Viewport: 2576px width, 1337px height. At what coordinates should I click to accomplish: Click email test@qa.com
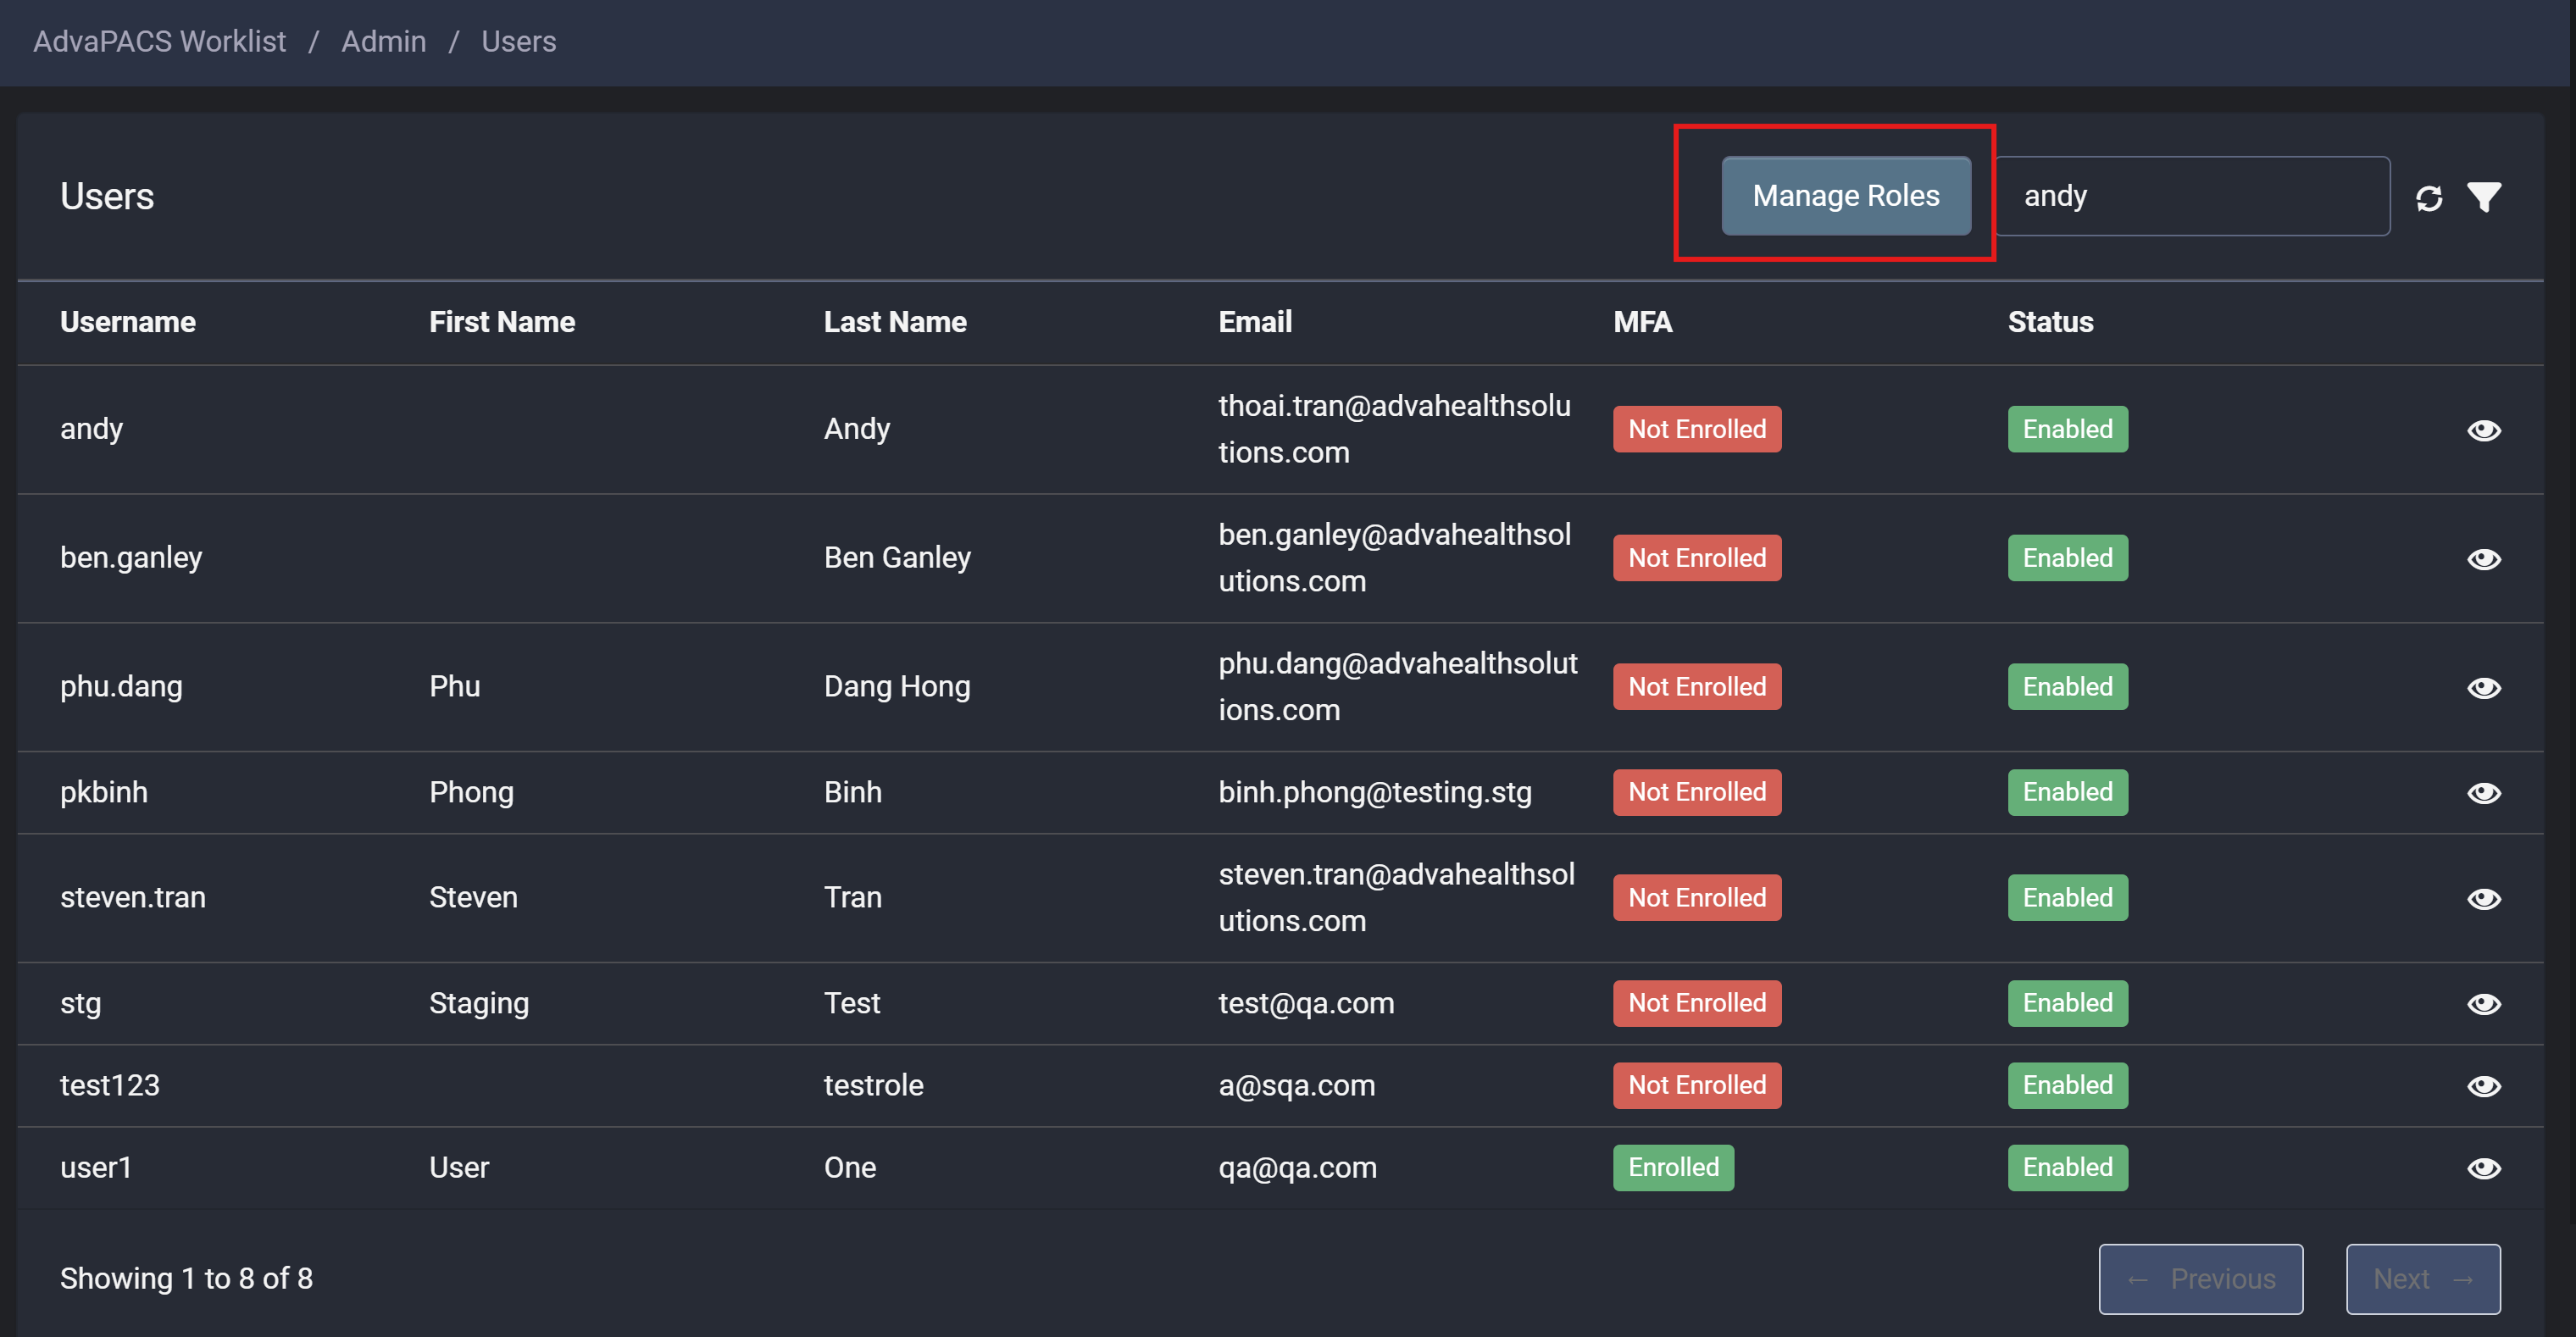pyautogui.click(x=1306, y=1003)
